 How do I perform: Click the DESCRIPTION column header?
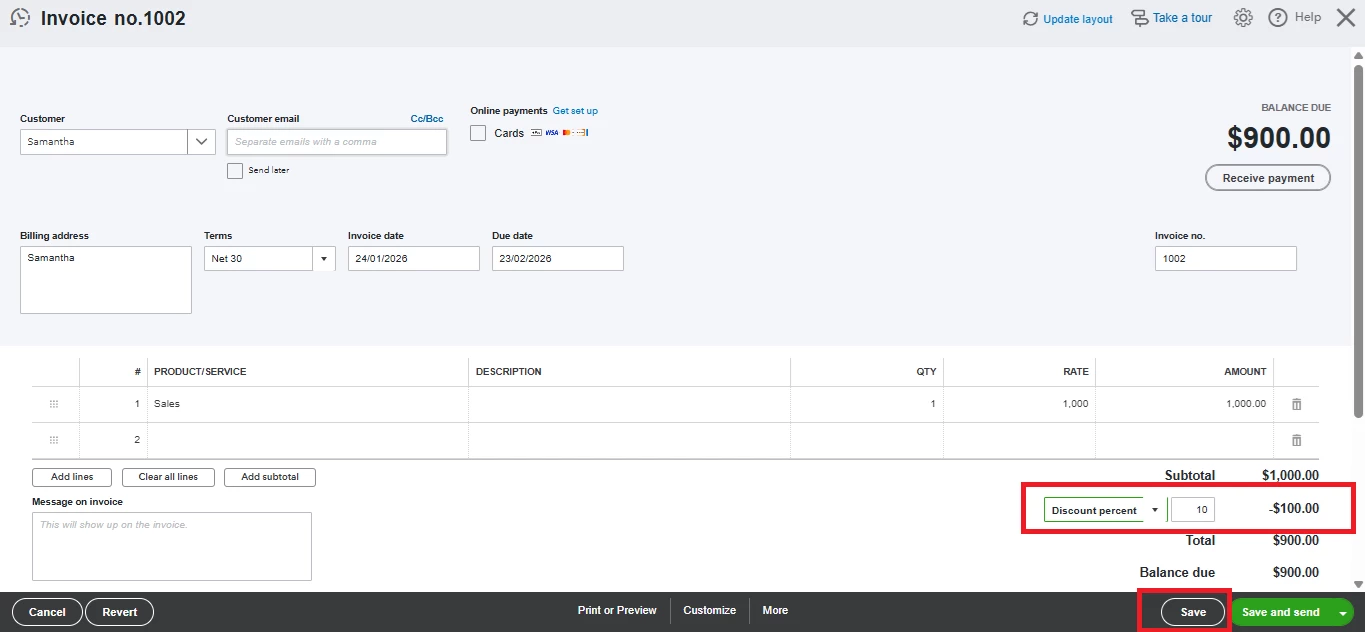click(509, 372)
